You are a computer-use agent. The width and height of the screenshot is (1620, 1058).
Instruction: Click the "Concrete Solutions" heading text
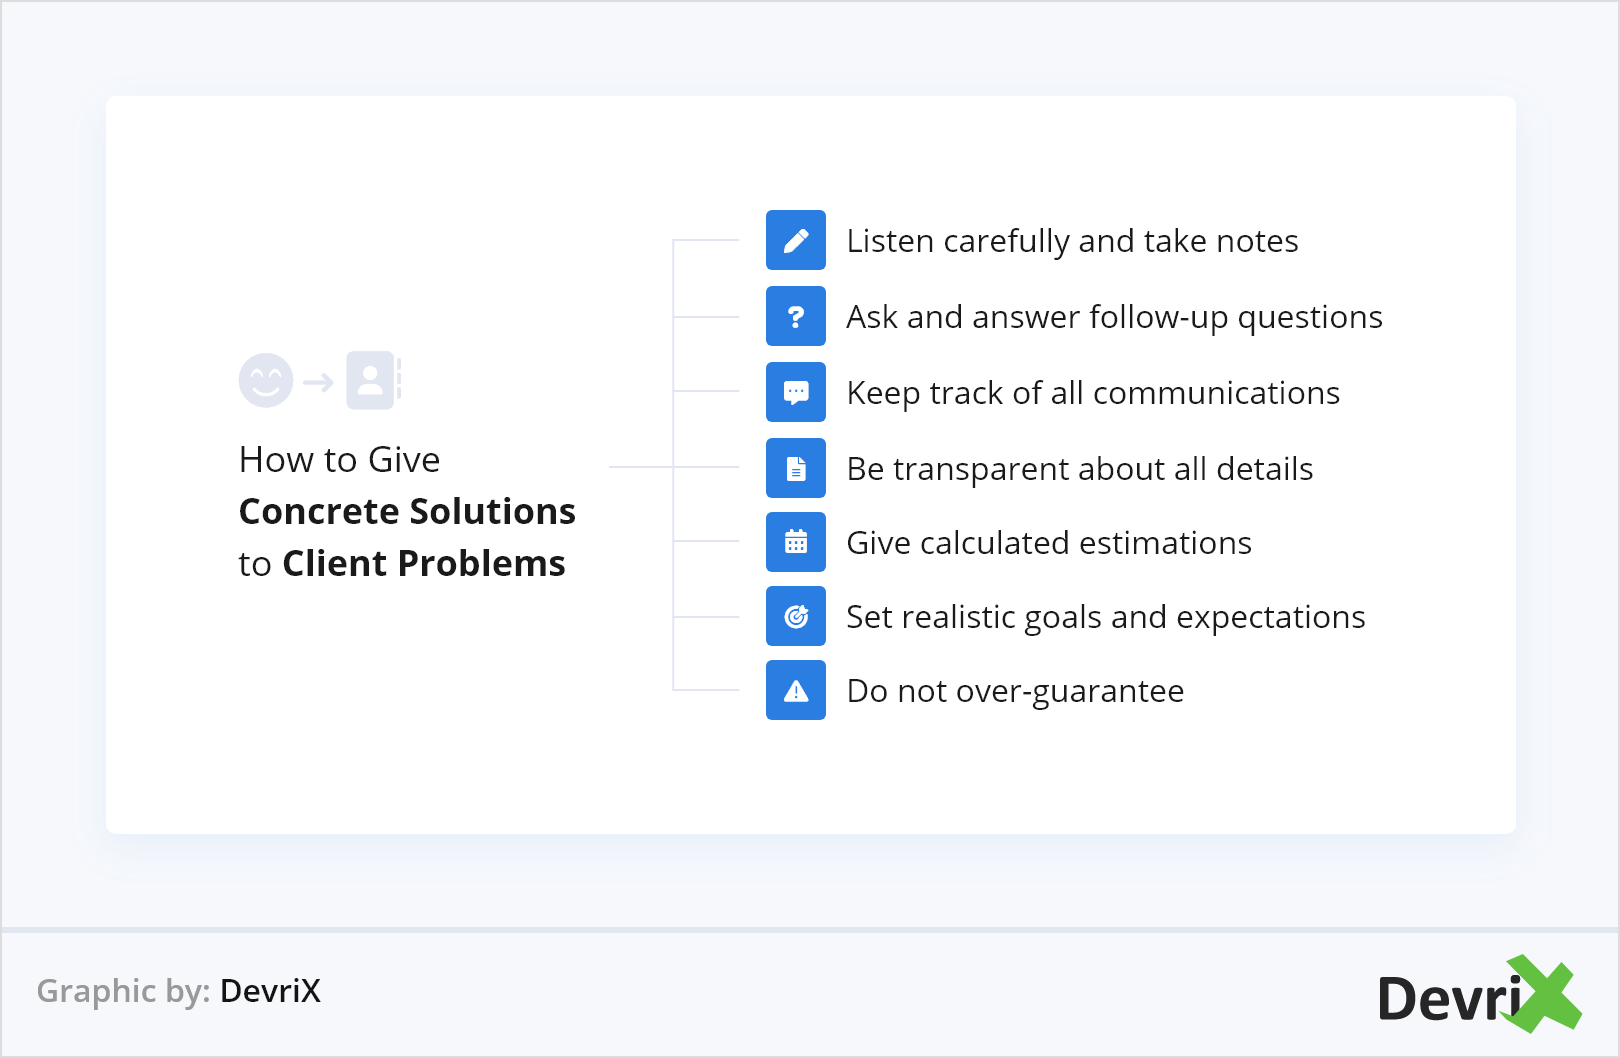click(407, 512)
